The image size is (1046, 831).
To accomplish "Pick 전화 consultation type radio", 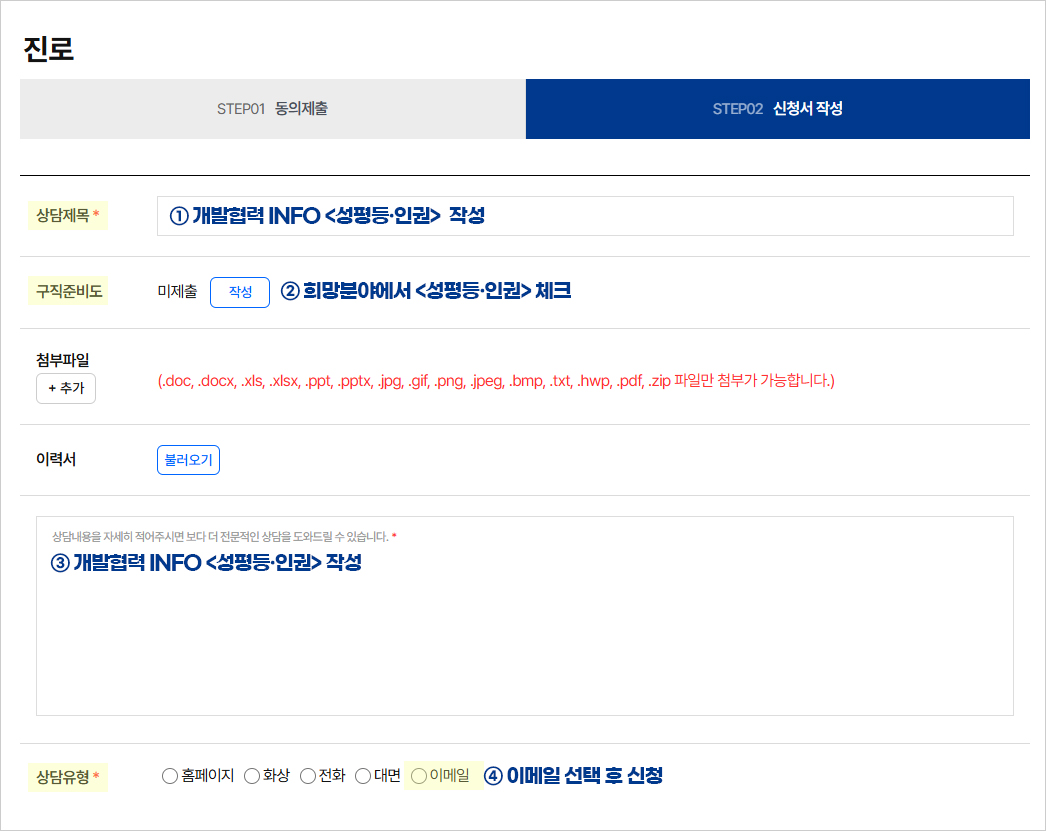I will 308,776.
